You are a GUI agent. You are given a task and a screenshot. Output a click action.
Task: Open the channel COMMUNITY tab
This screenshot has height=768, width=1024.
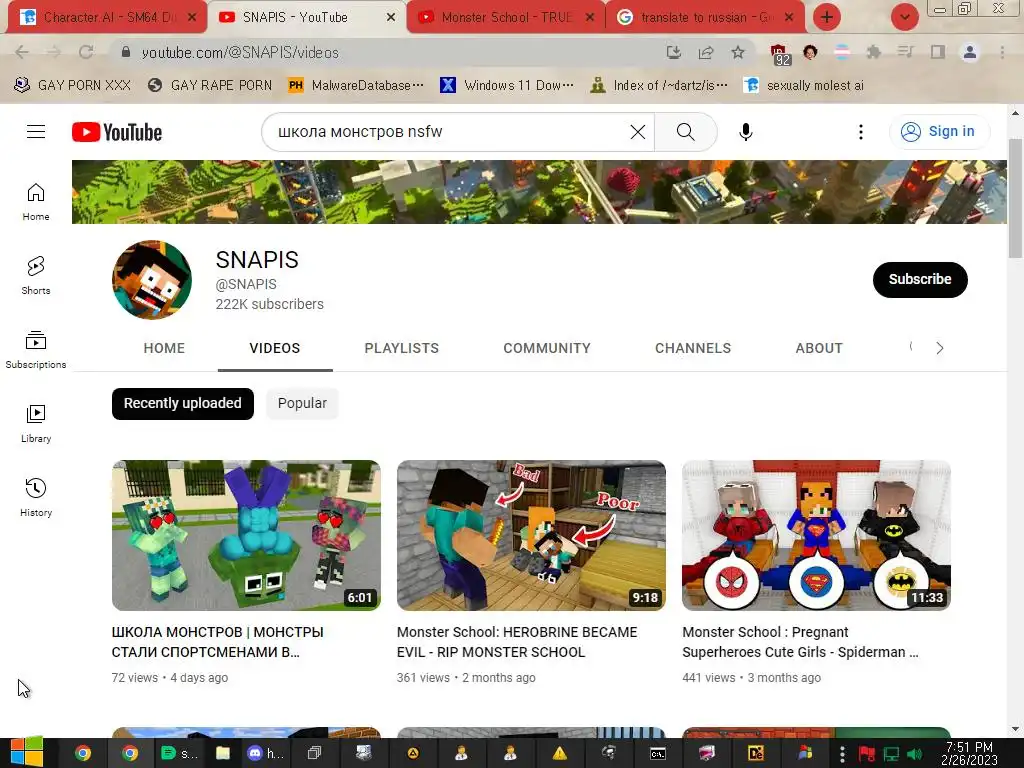tap(547, 348)
